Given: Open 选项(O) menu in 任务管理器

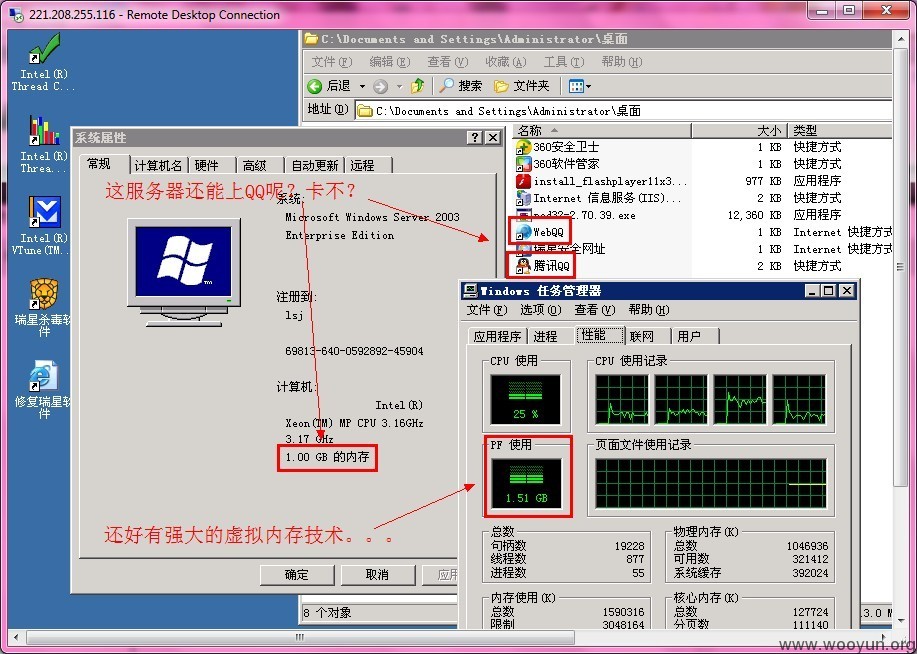Looking at the screenshot, I should point(540,310).
